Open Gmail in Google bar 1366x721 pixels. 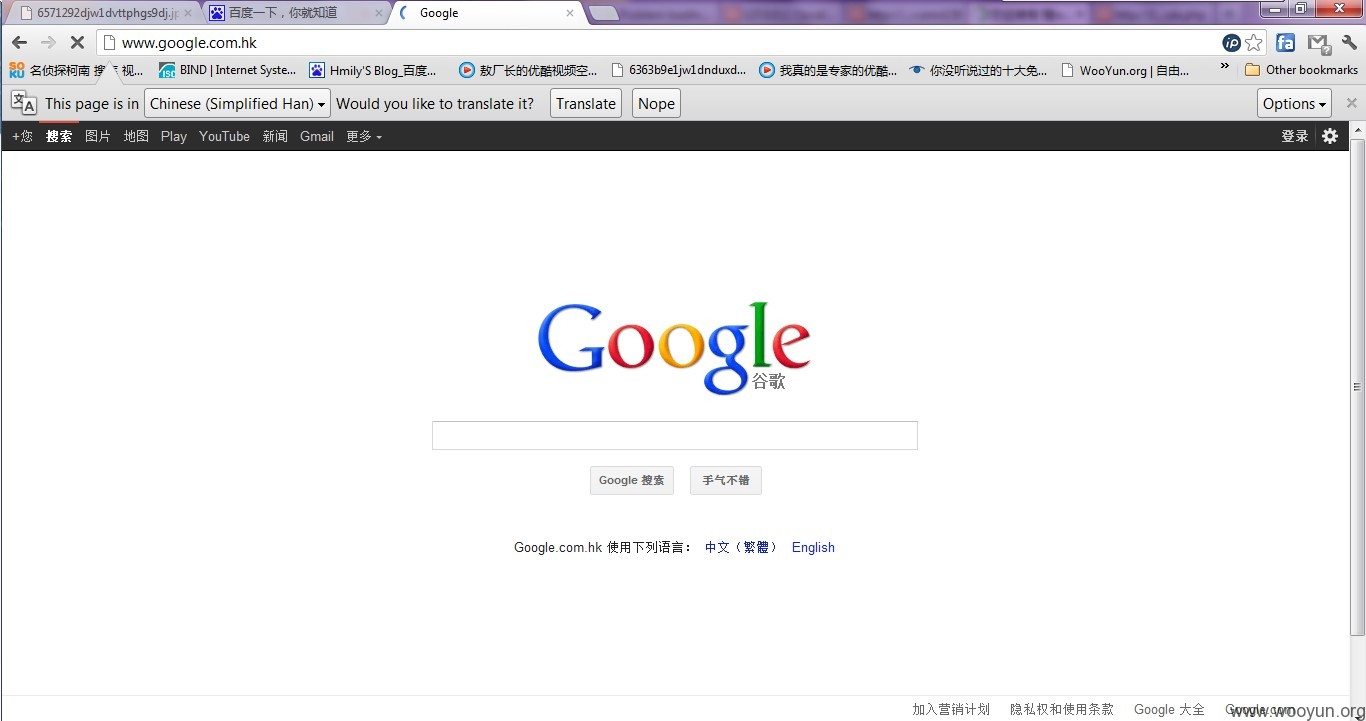click(x=317, y=136)
